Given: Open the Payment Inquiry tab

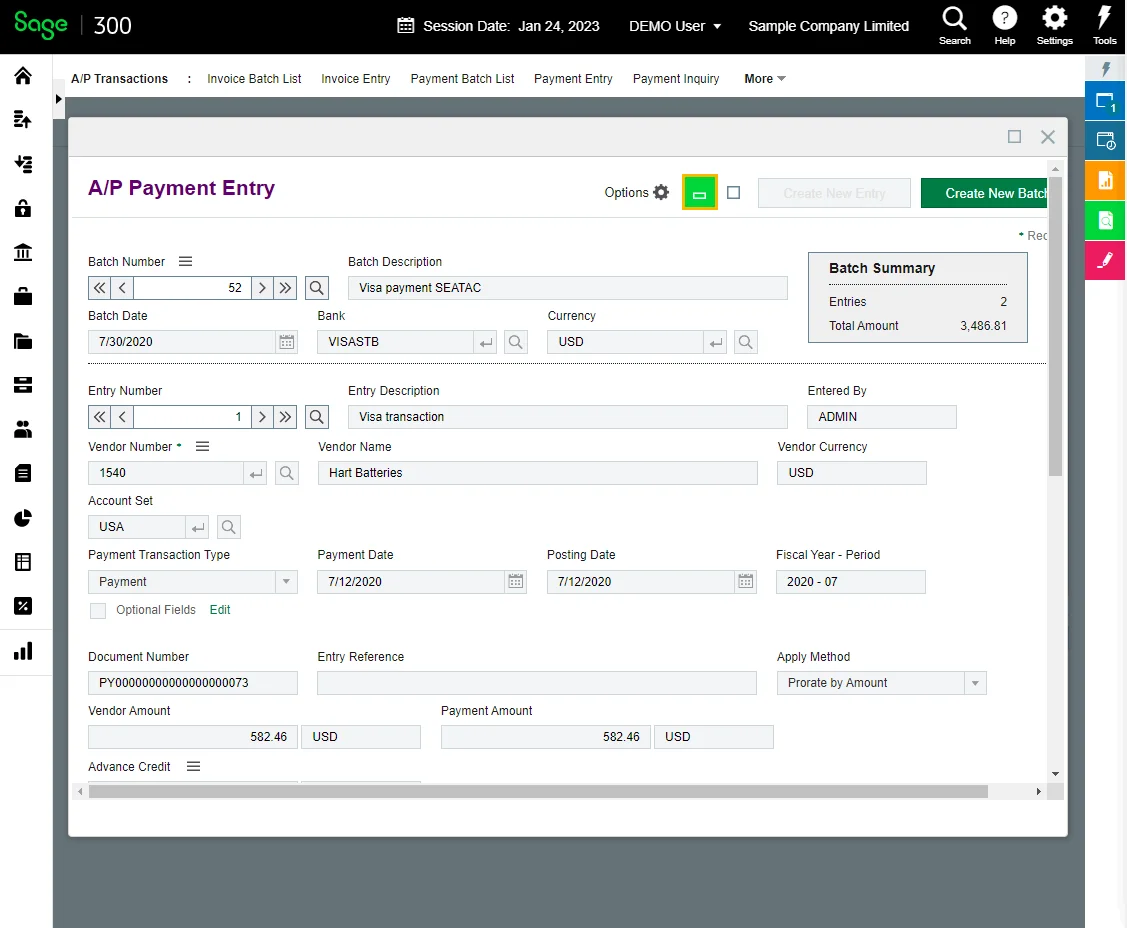Looking at the screenshot, I should pos(676,79).
